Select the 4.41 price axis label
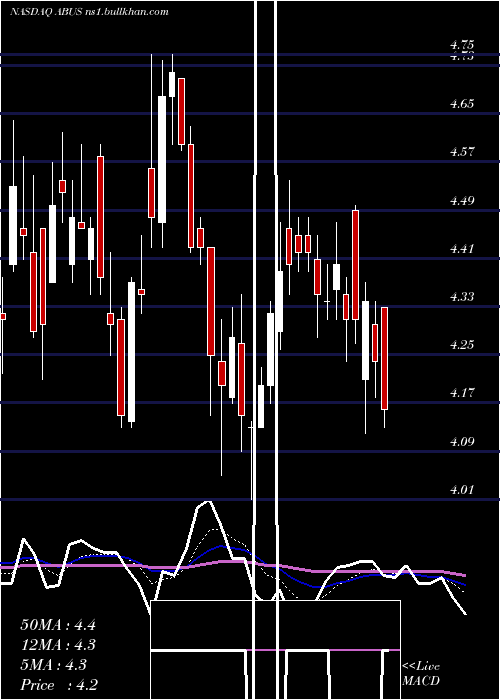The image size is (500, 700). pos(462,249)
